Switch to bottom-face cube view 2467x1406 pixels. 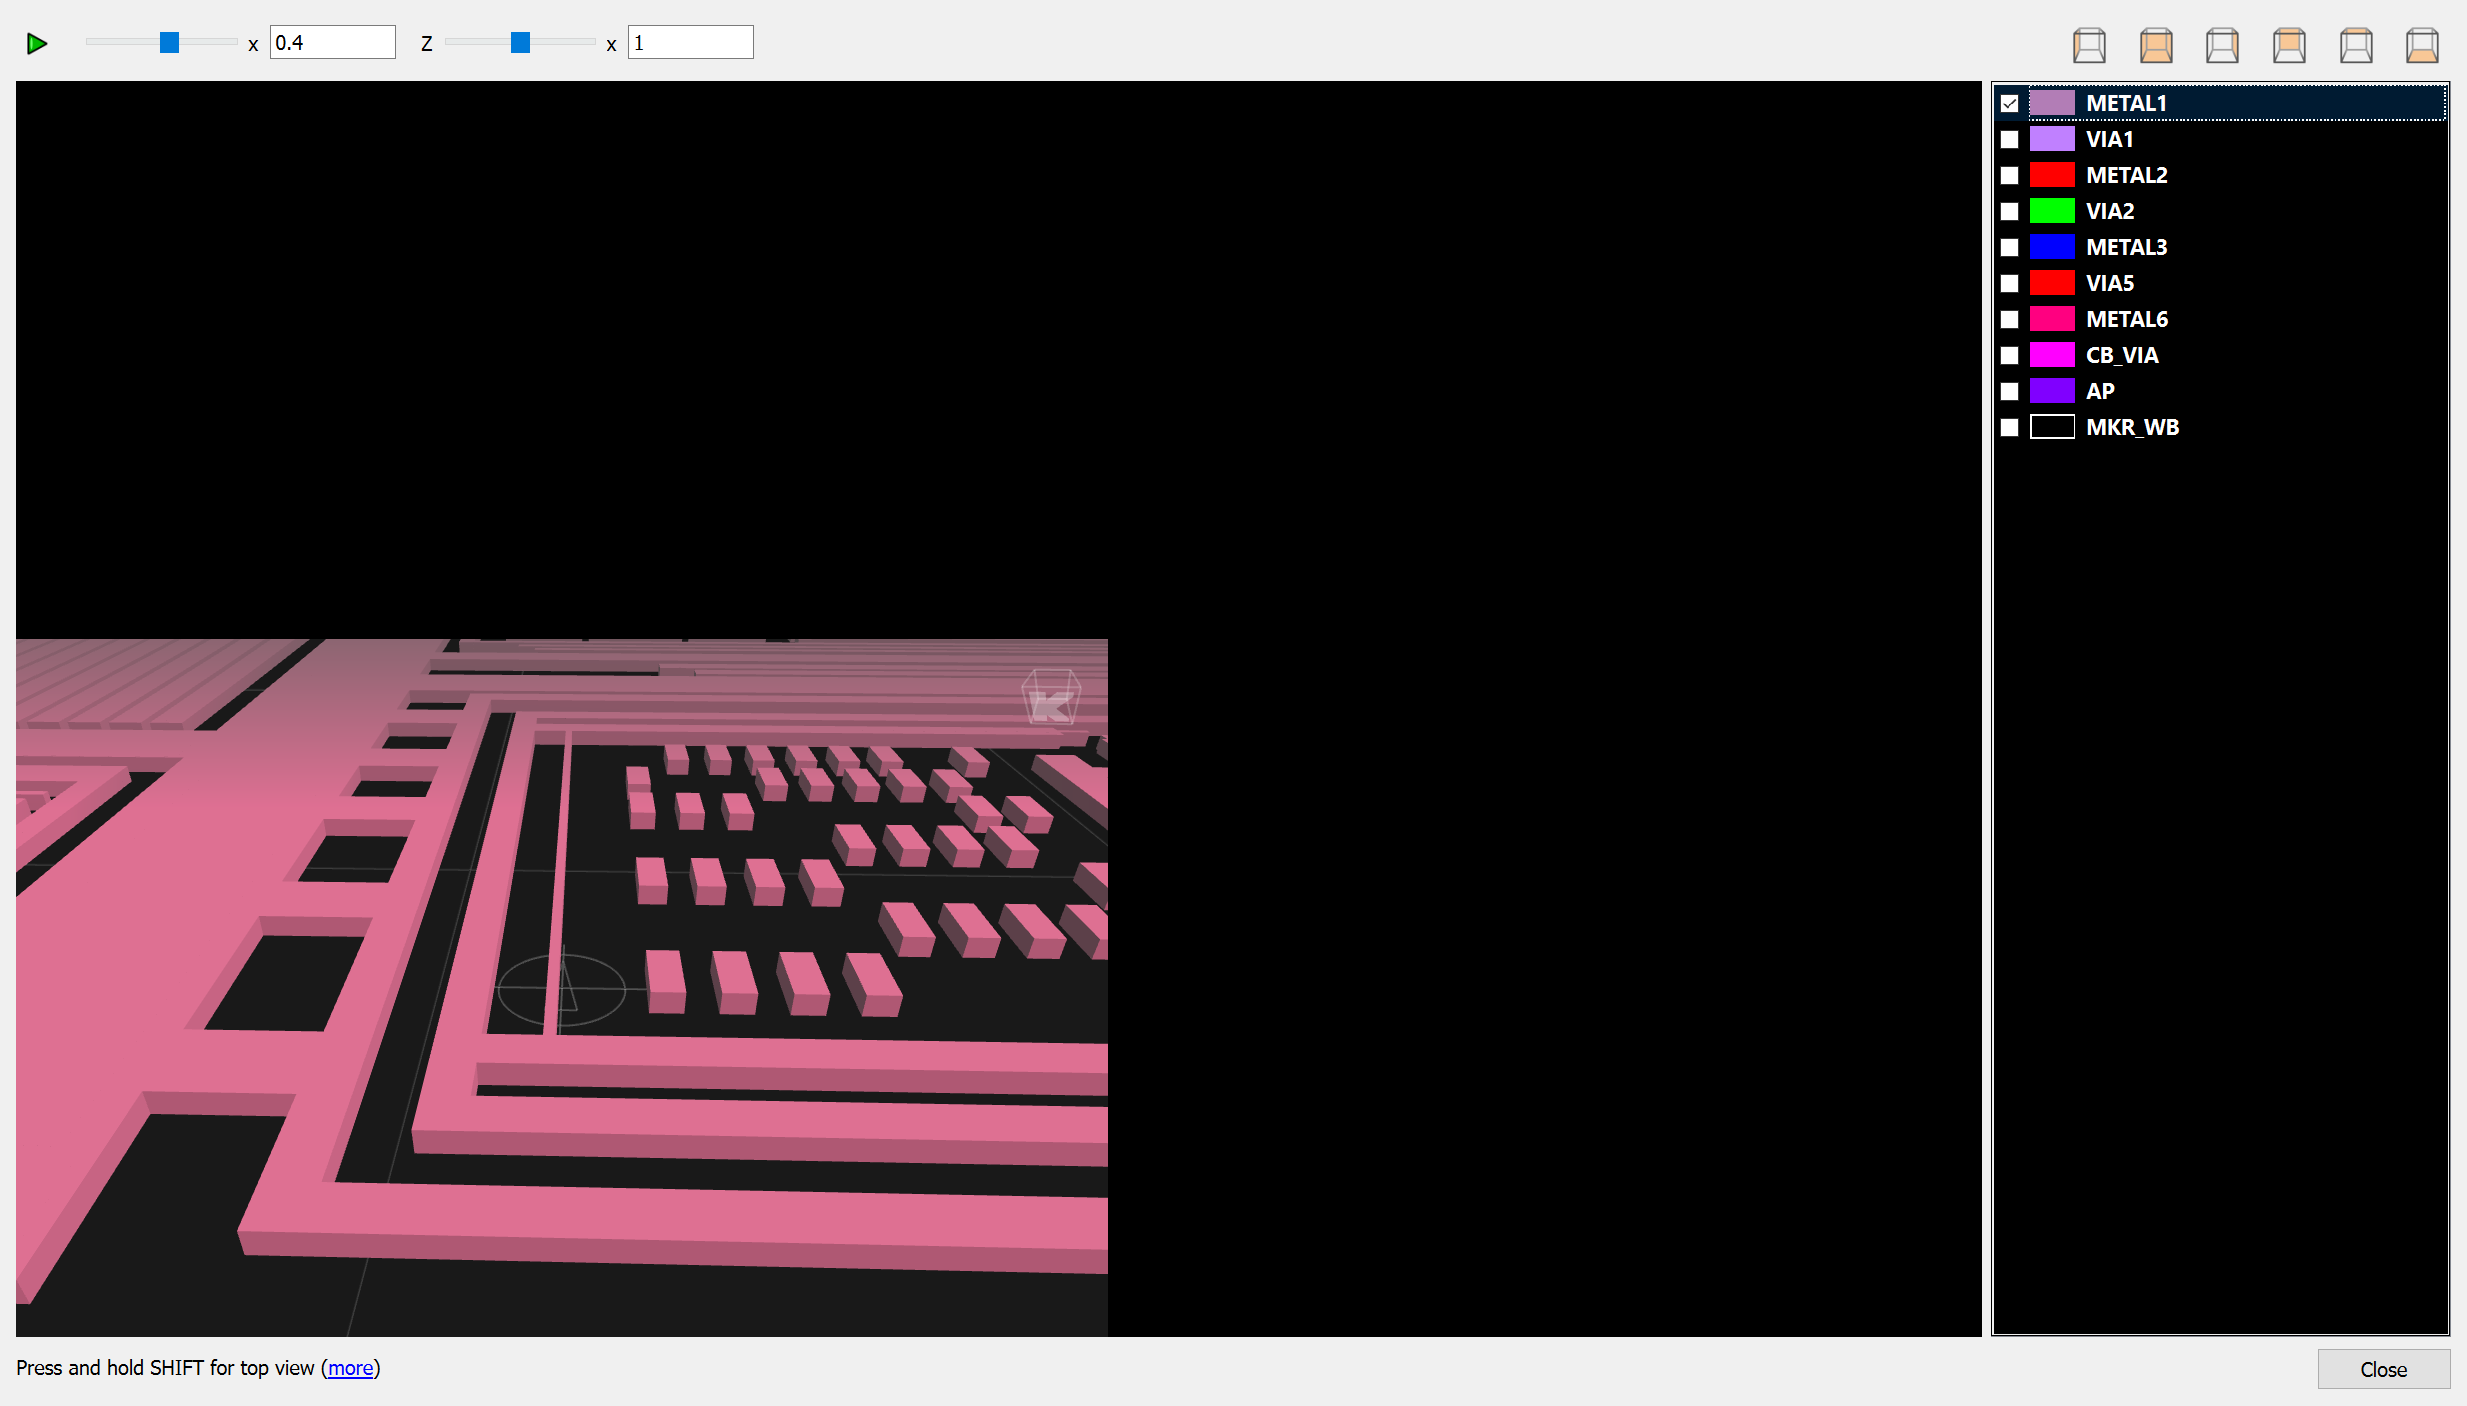point(2422,45)
